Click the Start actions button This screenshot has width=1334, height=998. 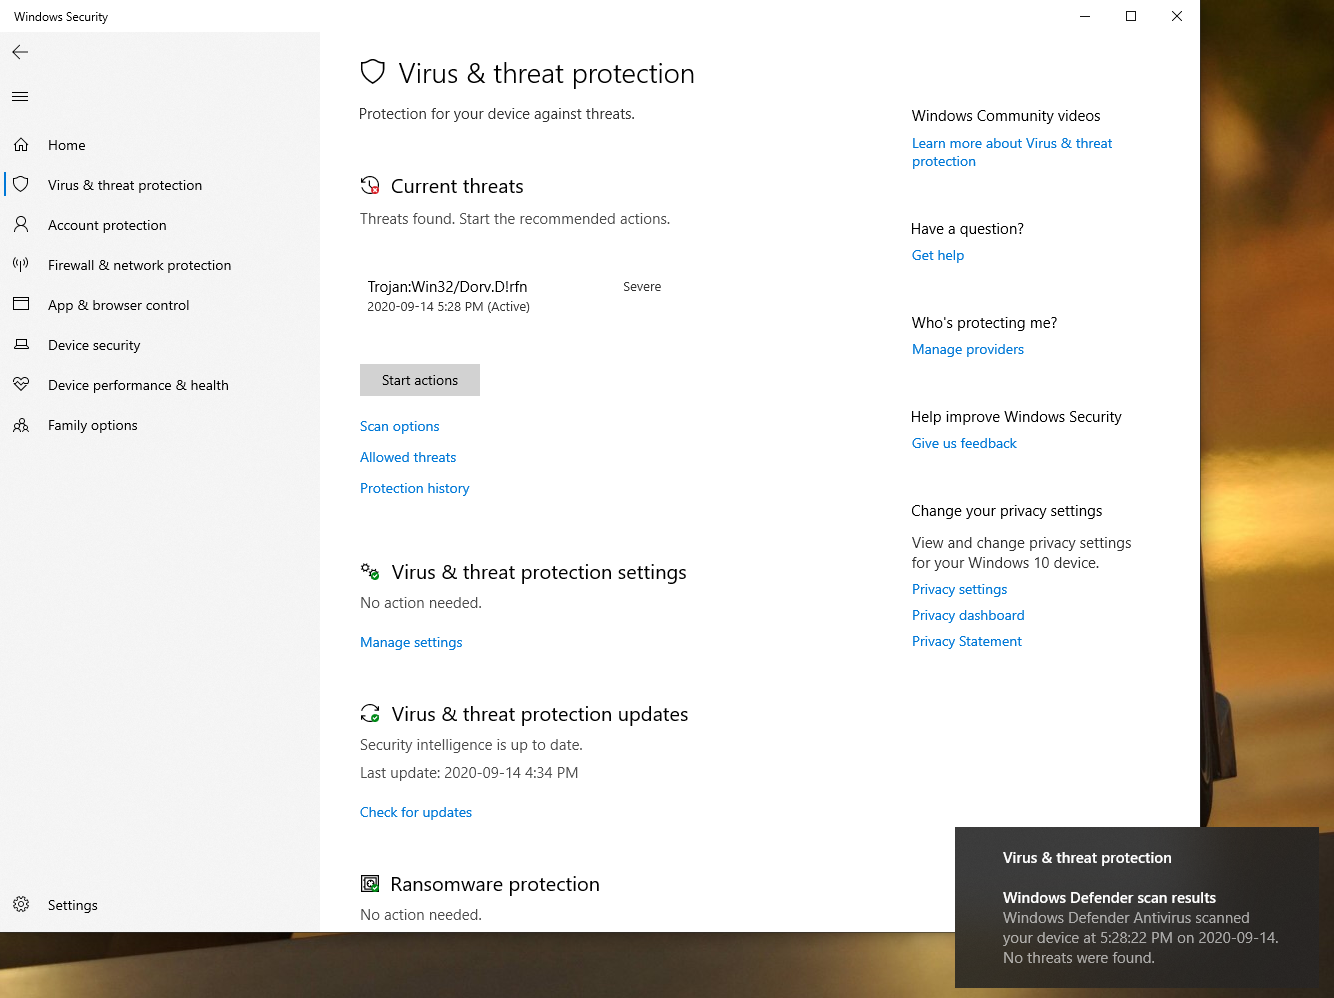[420, 380]
